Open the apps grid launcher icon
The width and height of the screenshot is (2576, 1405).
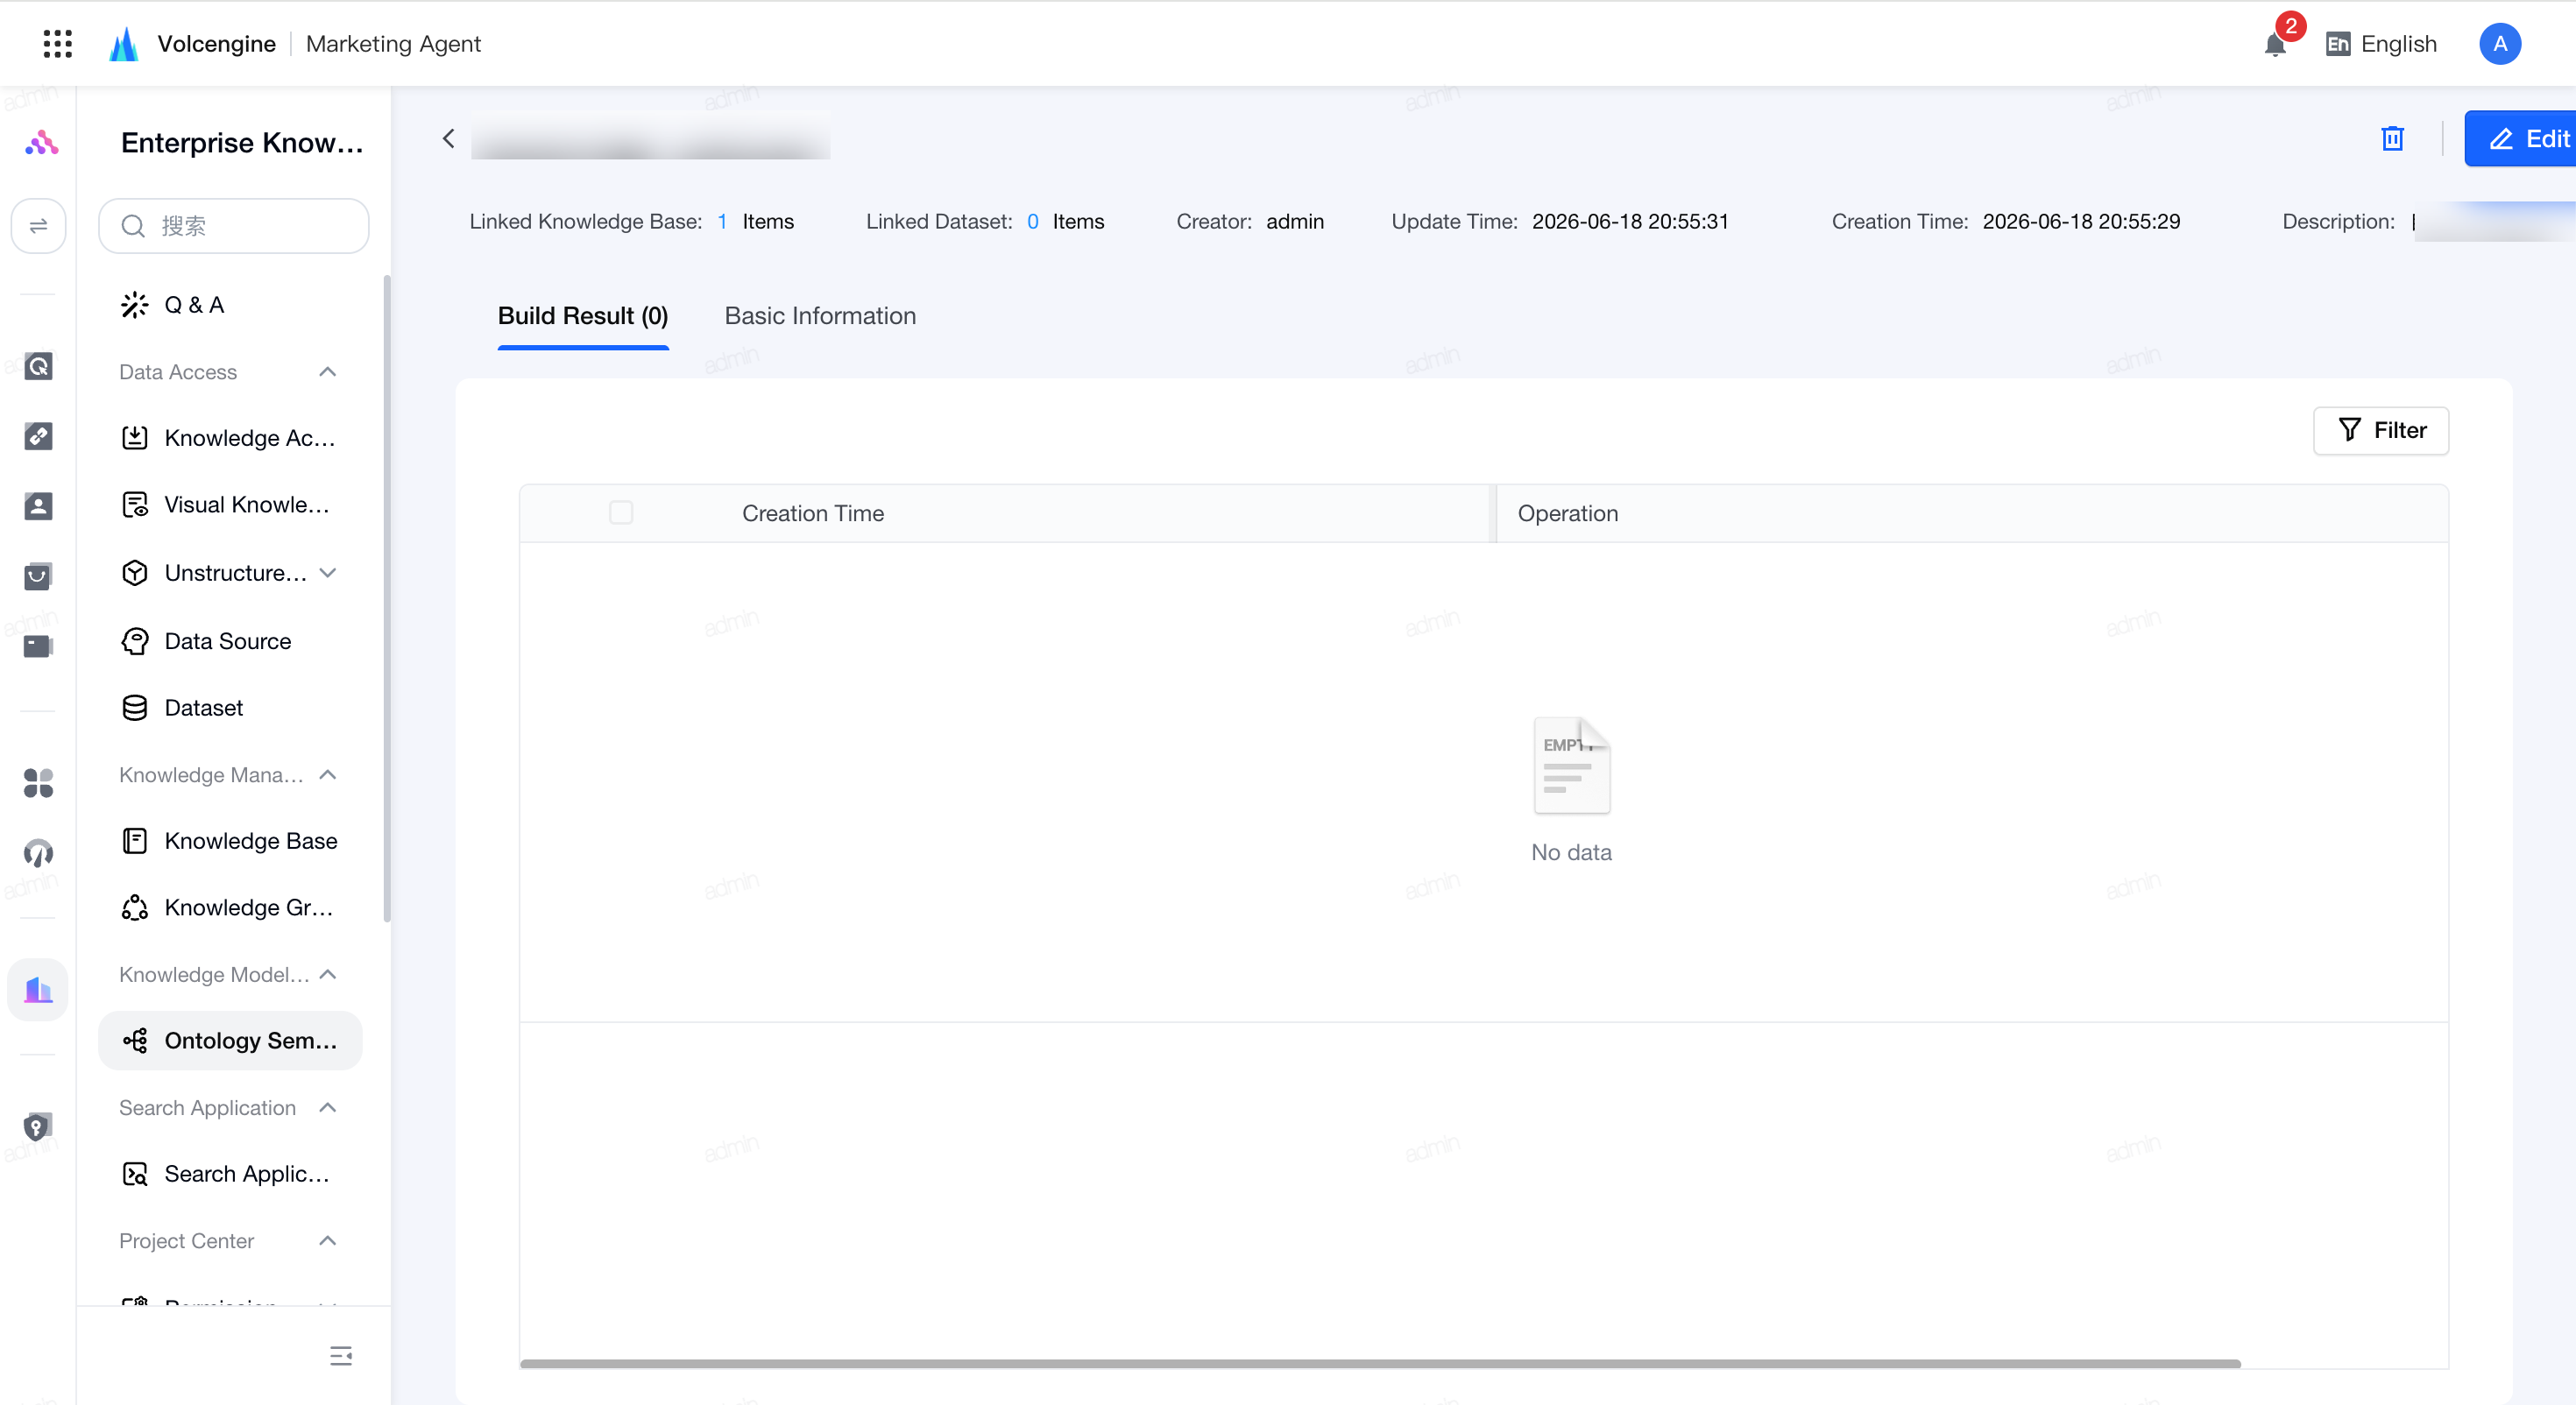pyautogui.click(x=58, y=44)
